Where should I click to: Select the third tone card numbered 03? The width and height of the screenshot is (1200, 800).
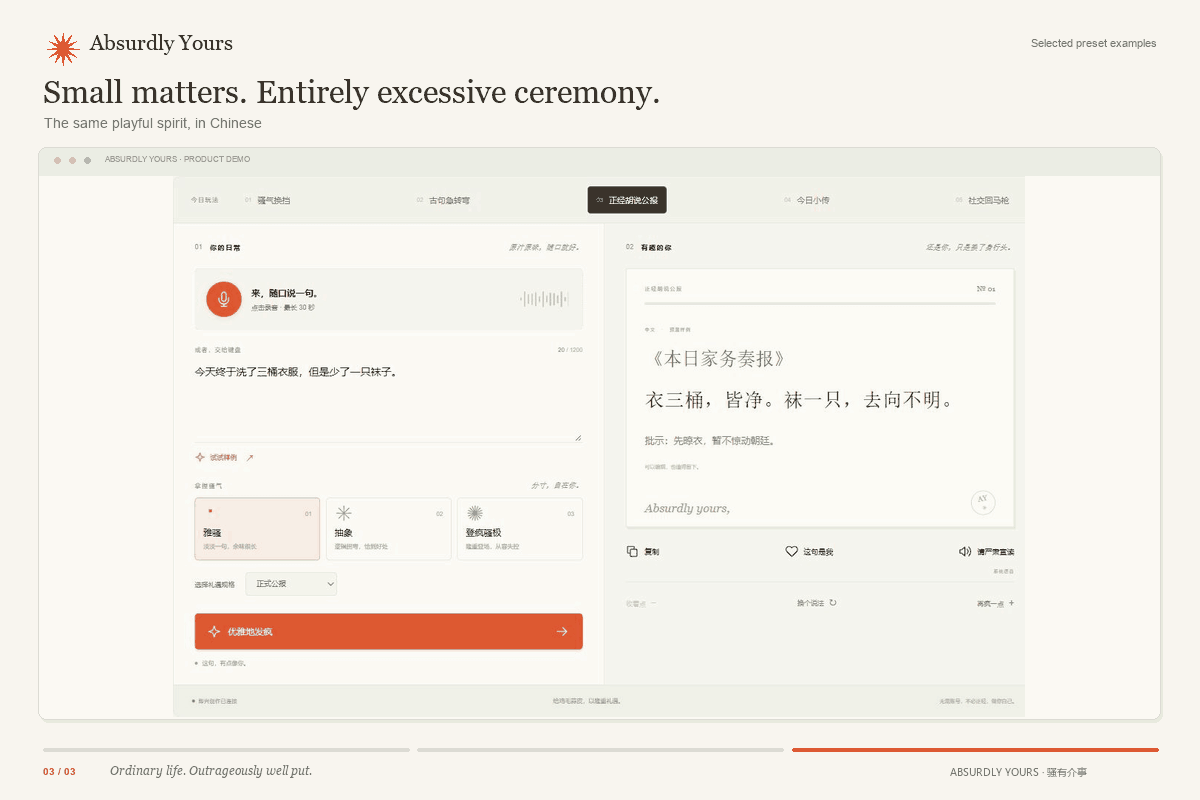[520, 529]
